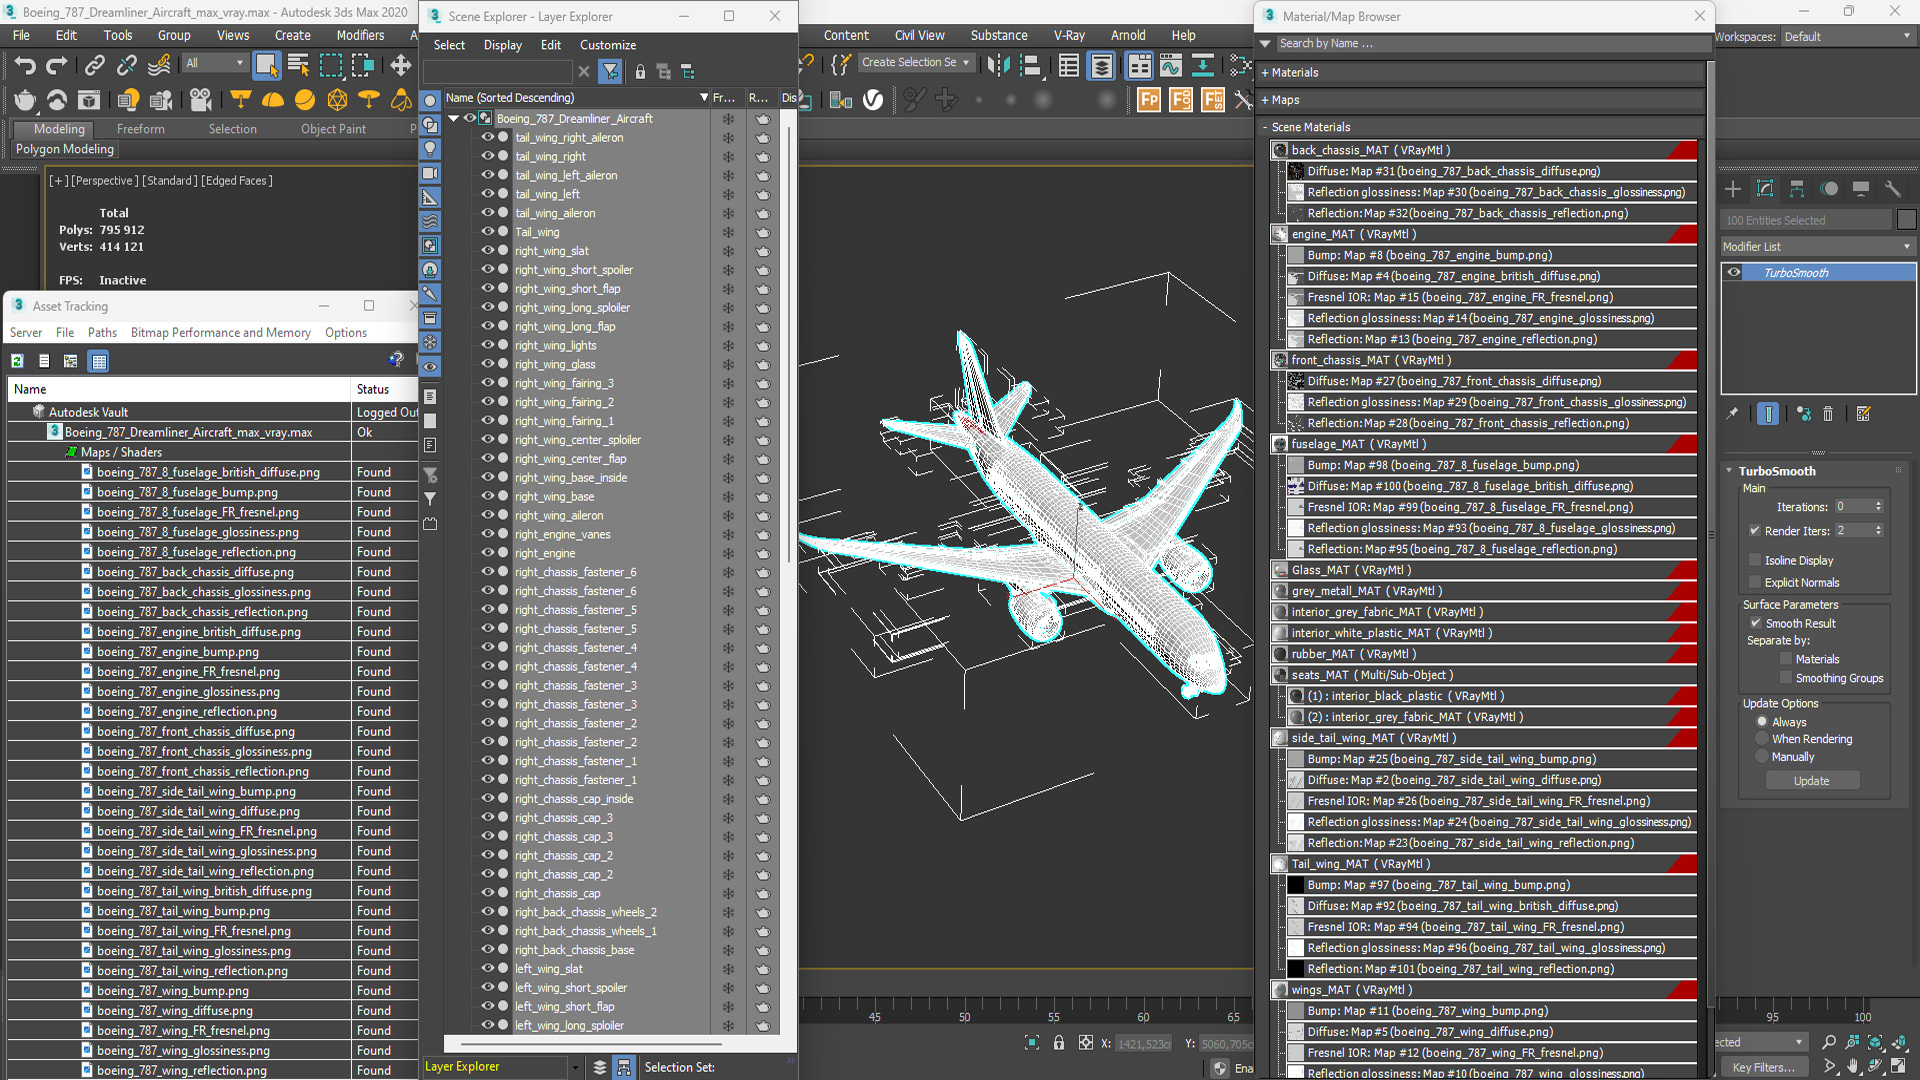Switch to the Hierarchy command panel tab
The width and height of the screenshot is (1920, 1080).
(1797, 189)
